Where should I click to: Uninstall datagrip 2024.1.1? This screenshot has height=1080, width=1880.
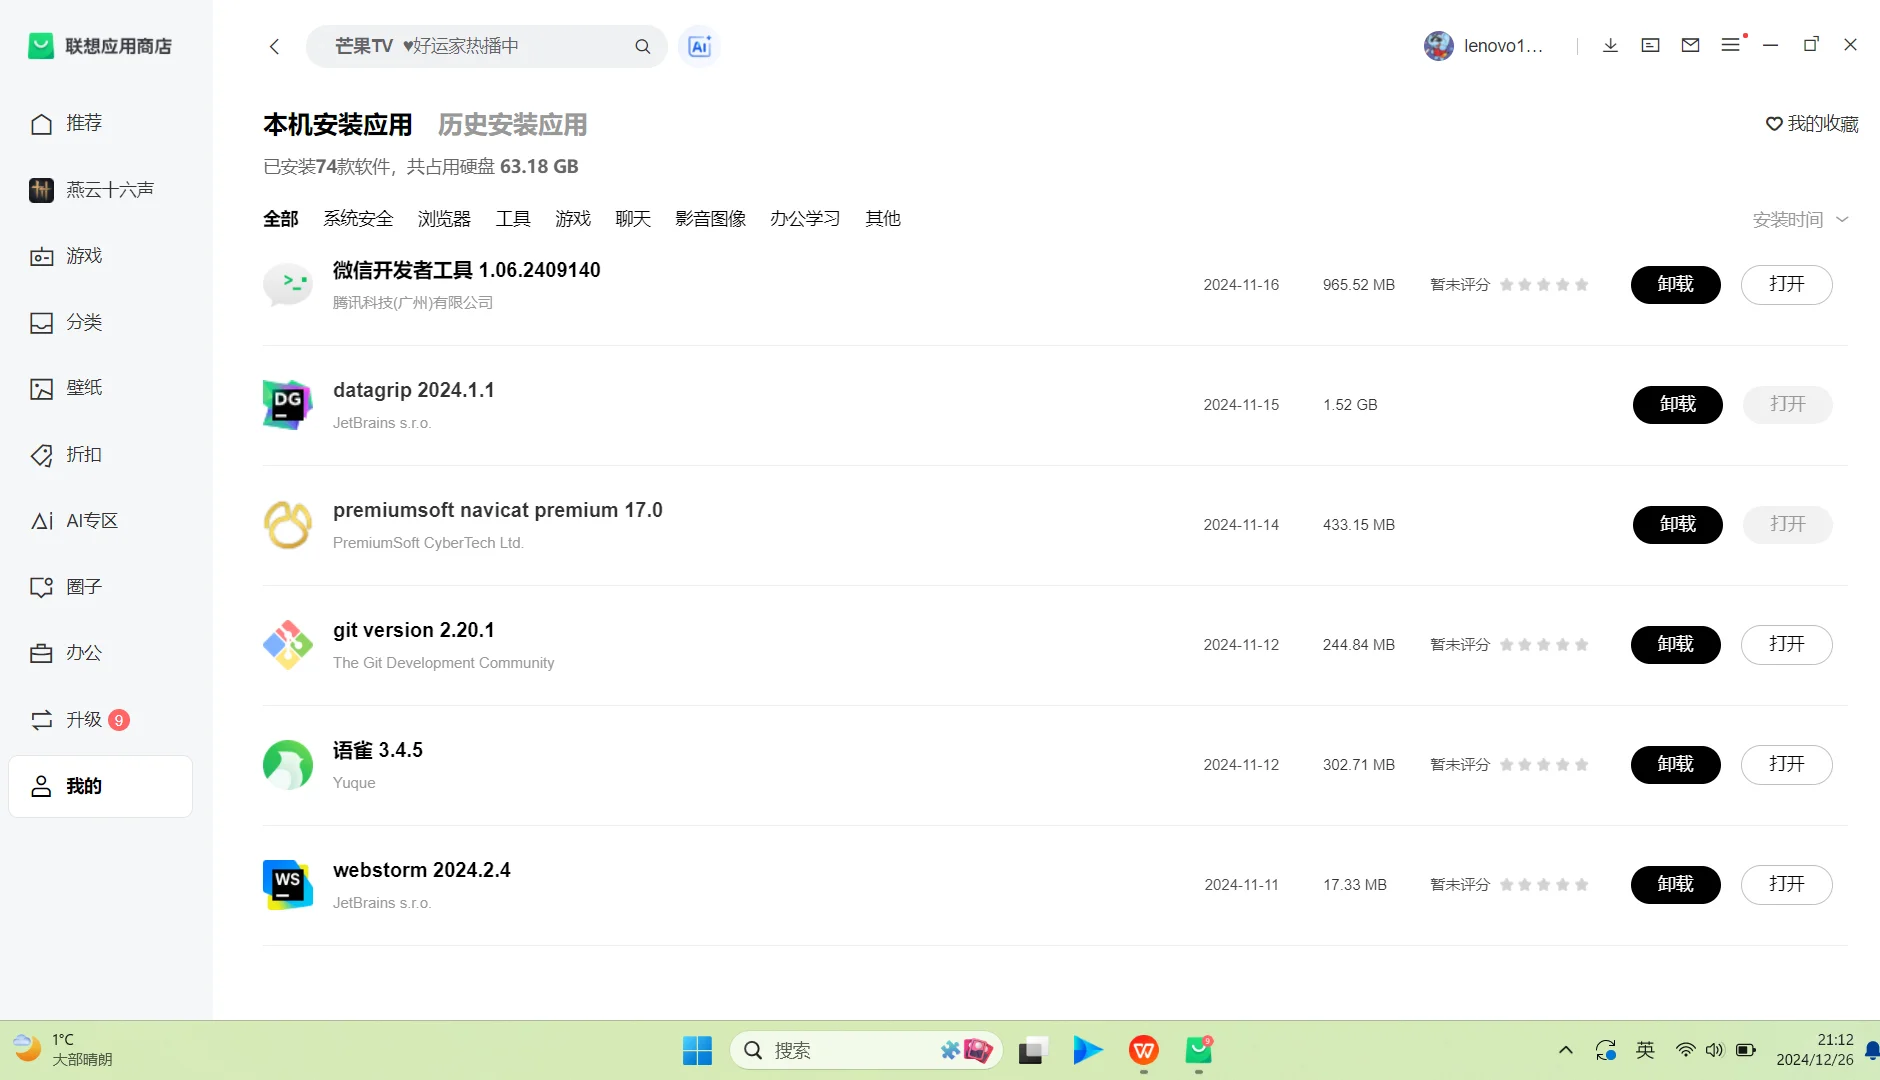(1678, 405)
